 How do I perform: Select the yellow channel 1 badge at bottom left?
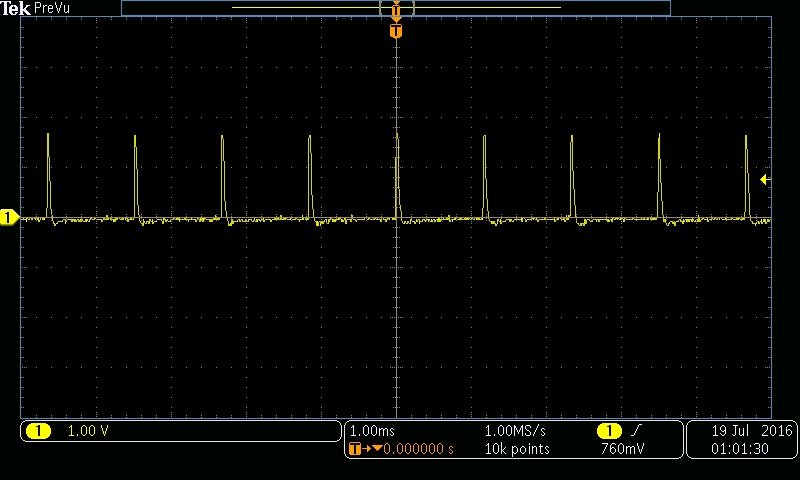click(x=38, y=431)
